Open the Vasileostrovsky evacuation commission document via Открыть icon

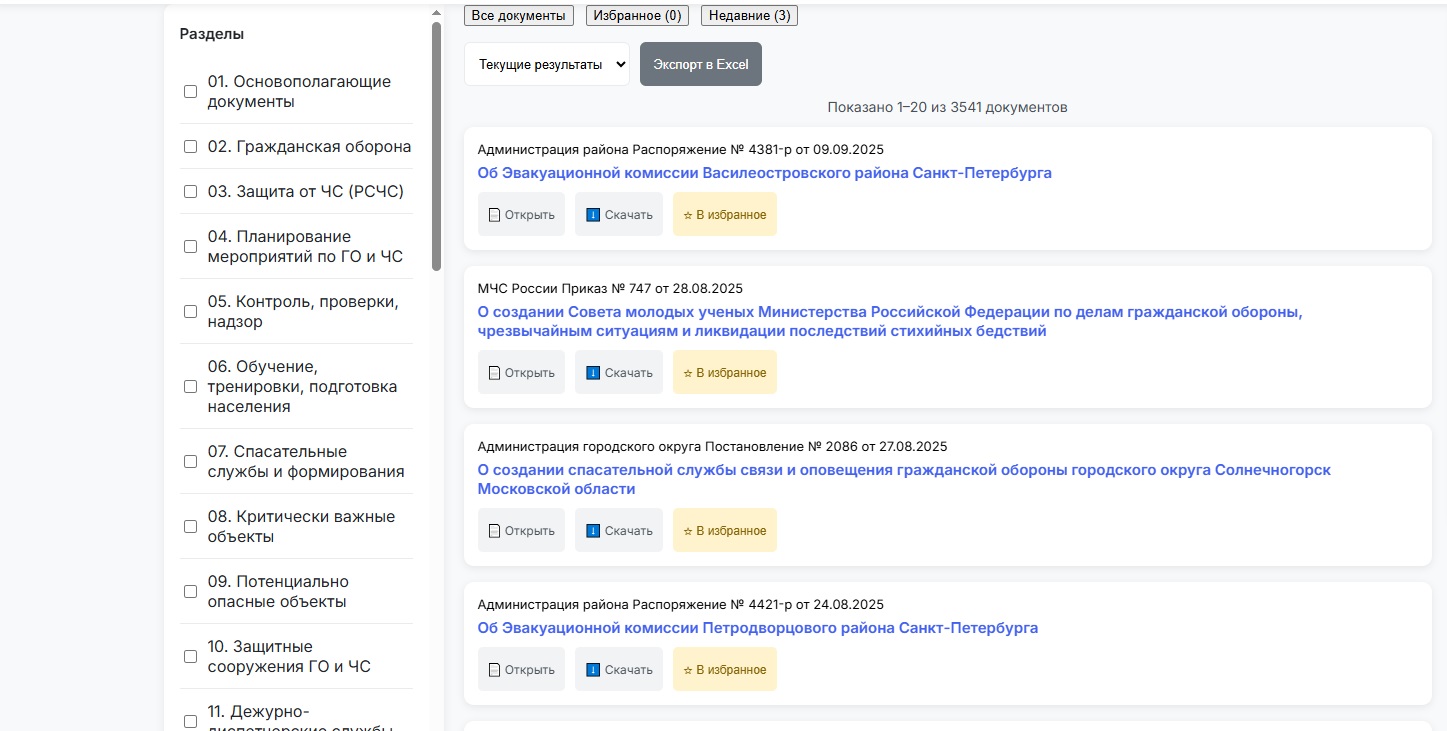pos(521,214)
